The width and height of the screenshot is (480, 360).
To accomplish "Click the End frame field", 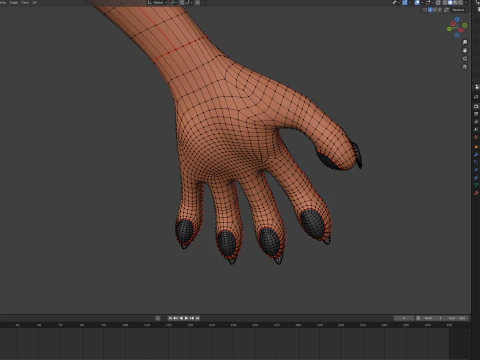I will 457,318.
